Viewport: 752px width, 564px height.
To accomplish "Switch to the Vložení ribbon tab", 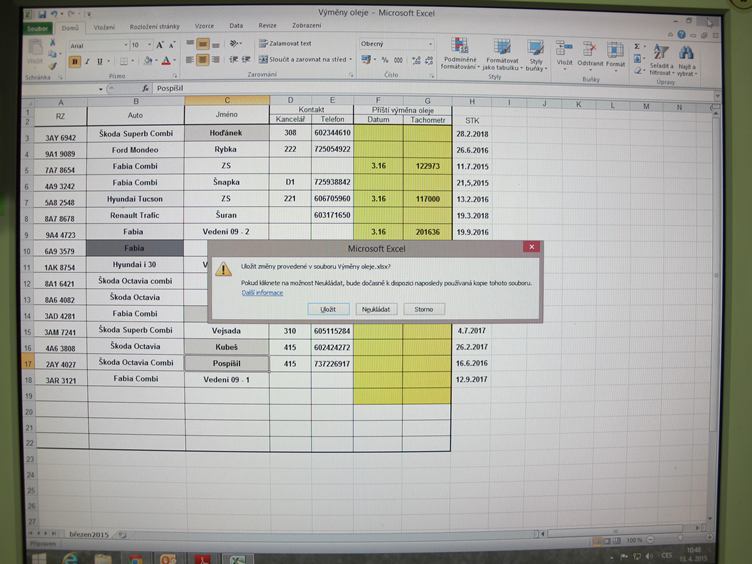I will coord(104,27).
